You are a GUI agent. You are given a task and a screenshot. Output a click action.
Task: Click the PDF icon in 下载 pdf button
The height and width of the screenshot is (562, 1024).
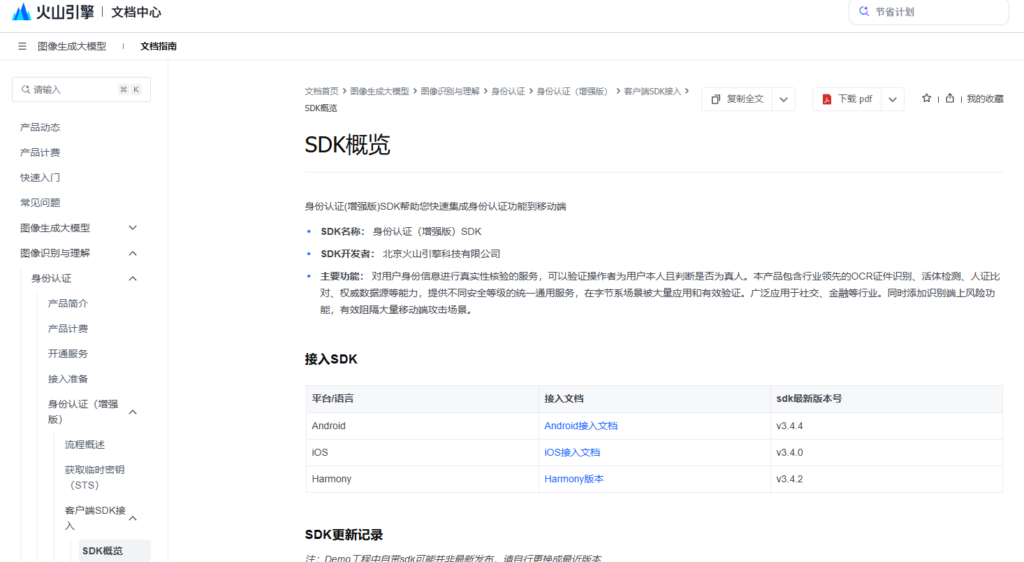(x=827, y=99)
